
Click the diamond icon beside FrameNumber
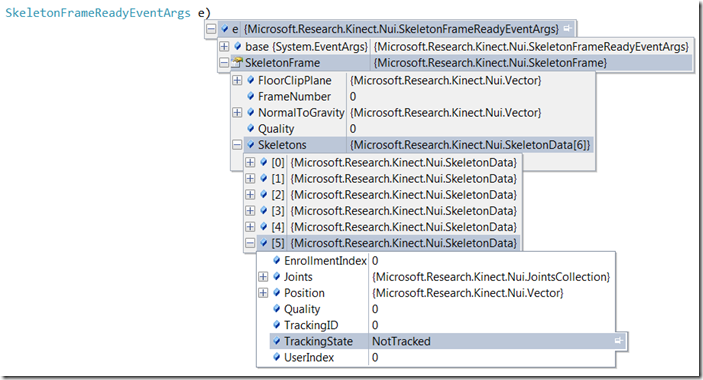251,96
